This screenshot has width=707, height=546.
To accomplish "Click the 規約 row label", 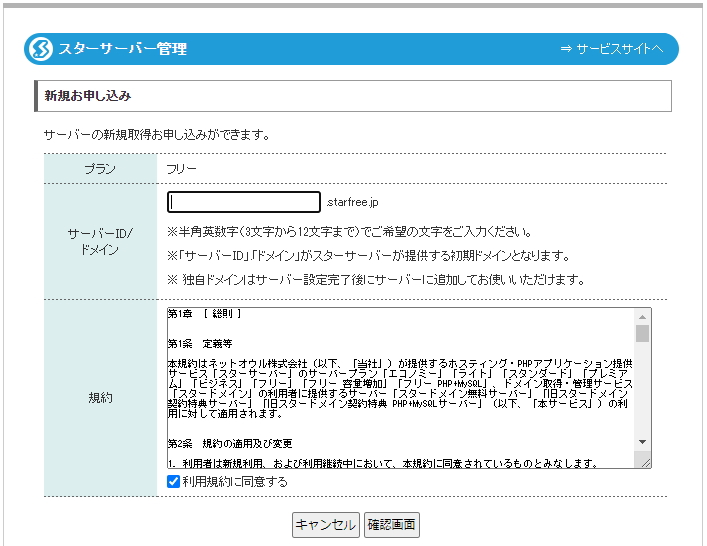I will [100, 398].
